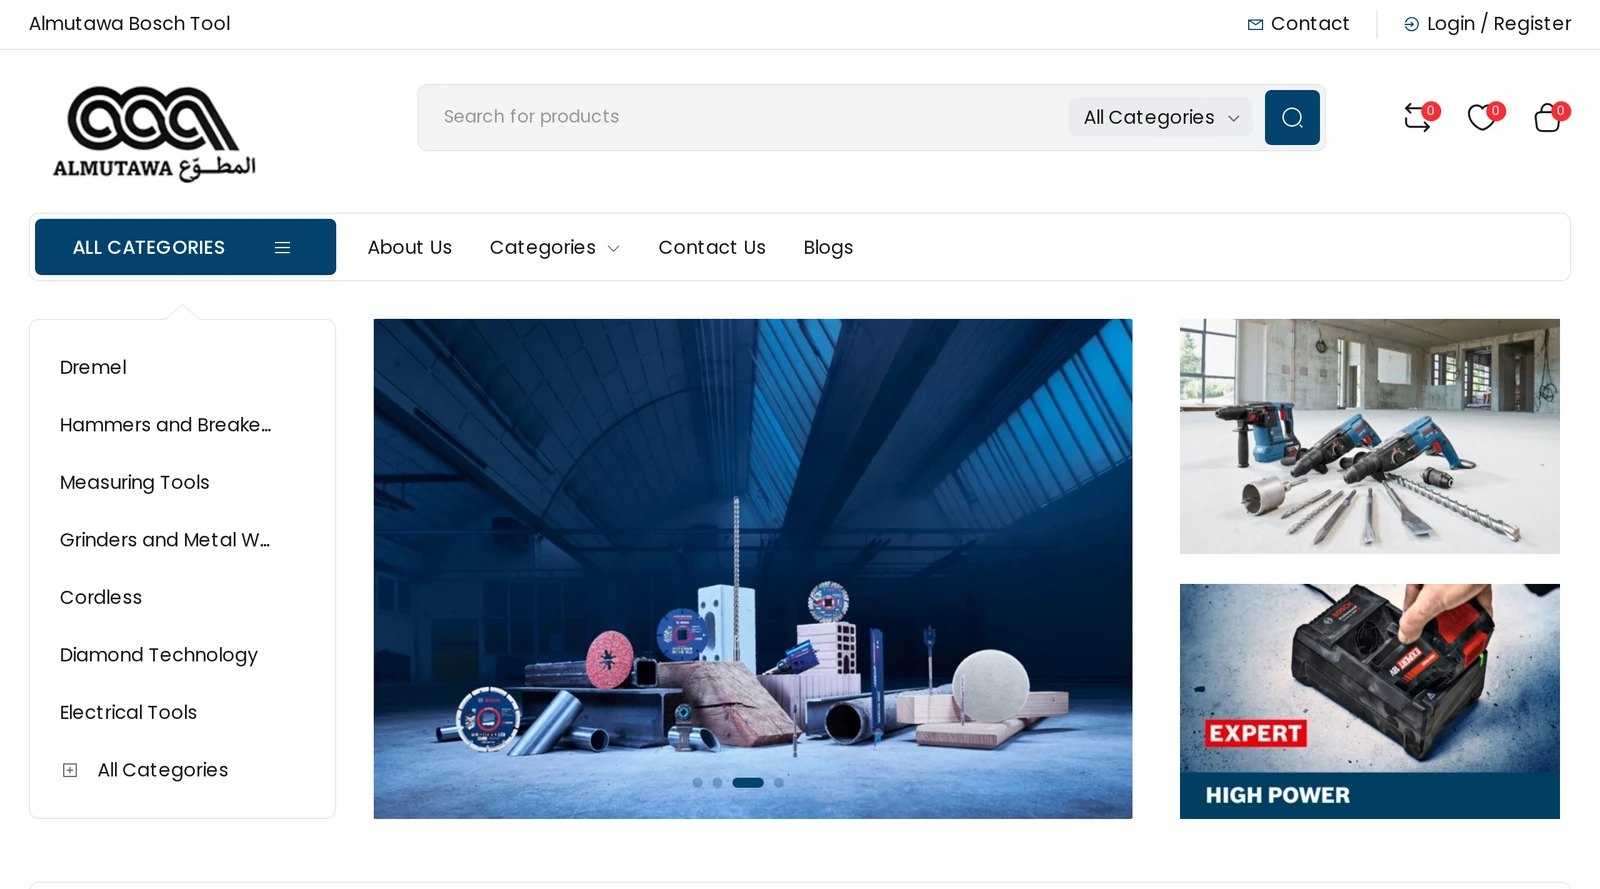Open Measuring Tools category
The height and width of the screenshot is (889, 1600).
click(x=134, y=482)
